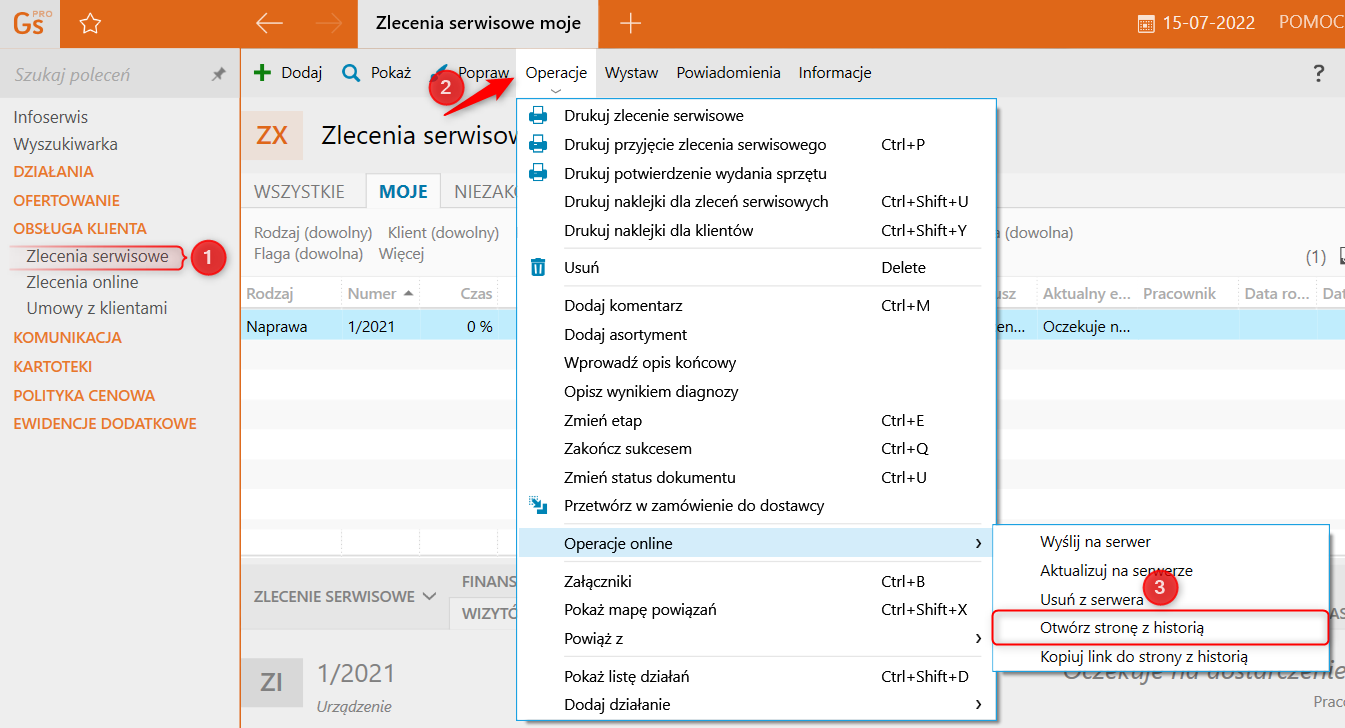Click the star favorites icon
Image resolution: width=1345 pixels, height=728 pixels.
89,23
